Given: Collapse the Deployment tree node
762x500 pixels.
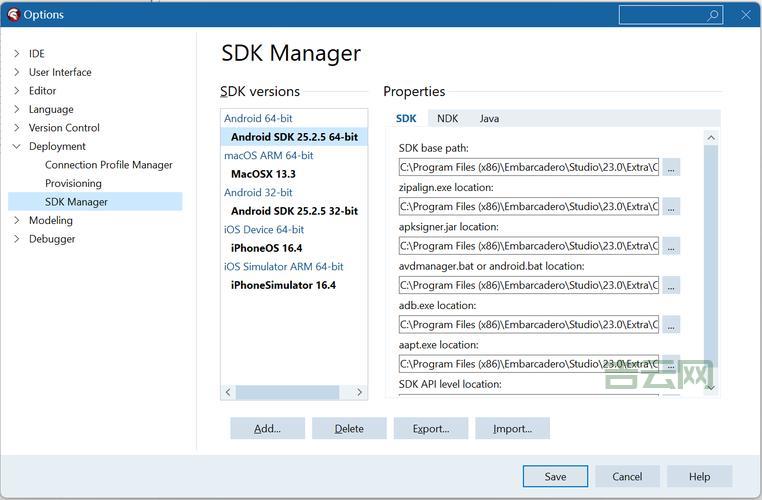Looking at the screenshot, I should (16, 146).
